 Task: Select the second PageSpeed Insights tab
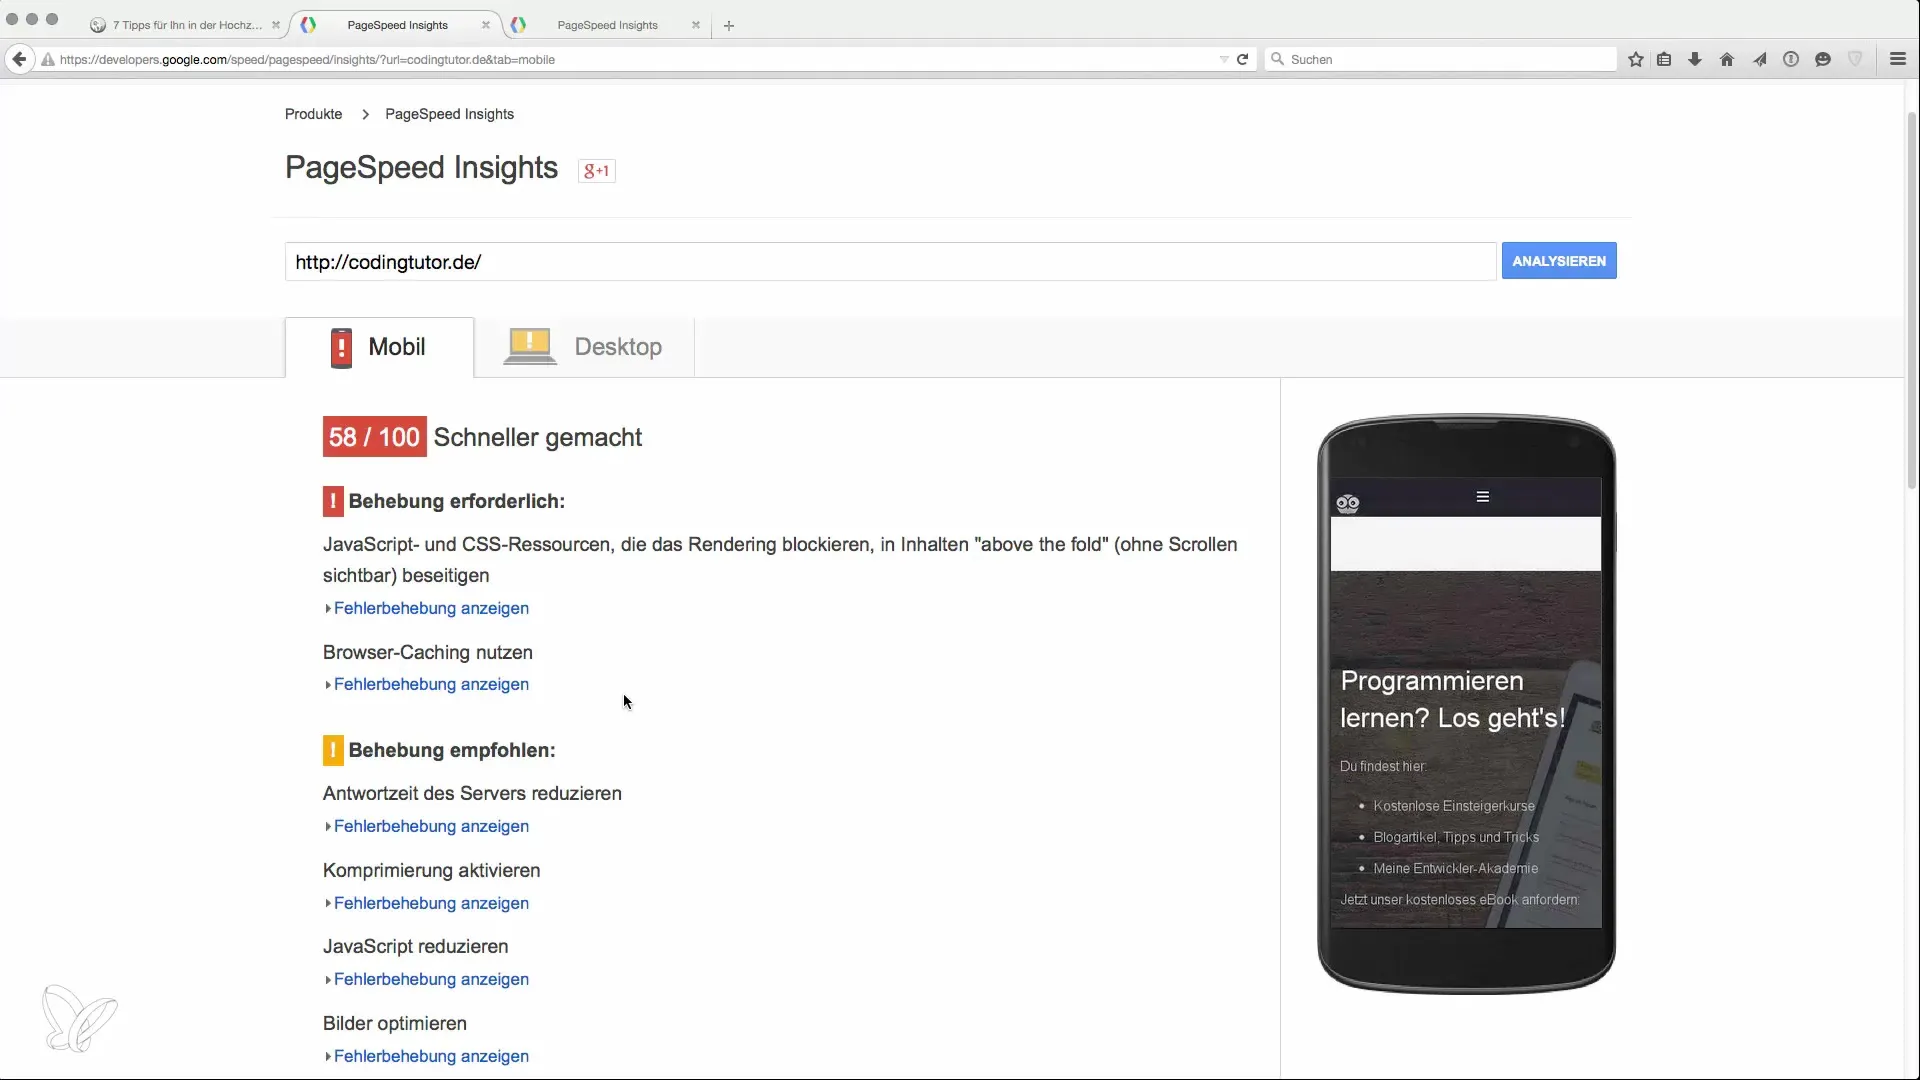coord(607,25)
